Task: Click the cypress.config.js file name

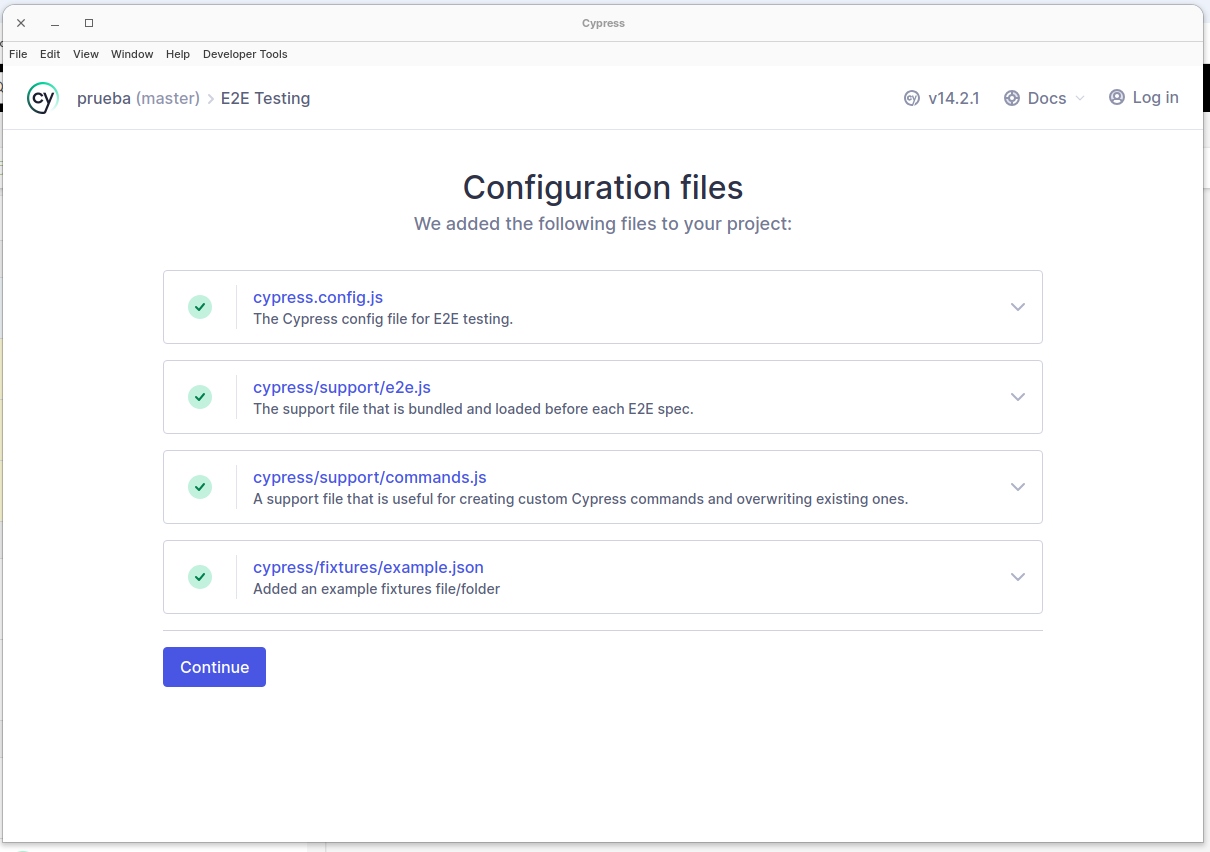Action: [x=318, y=297]
